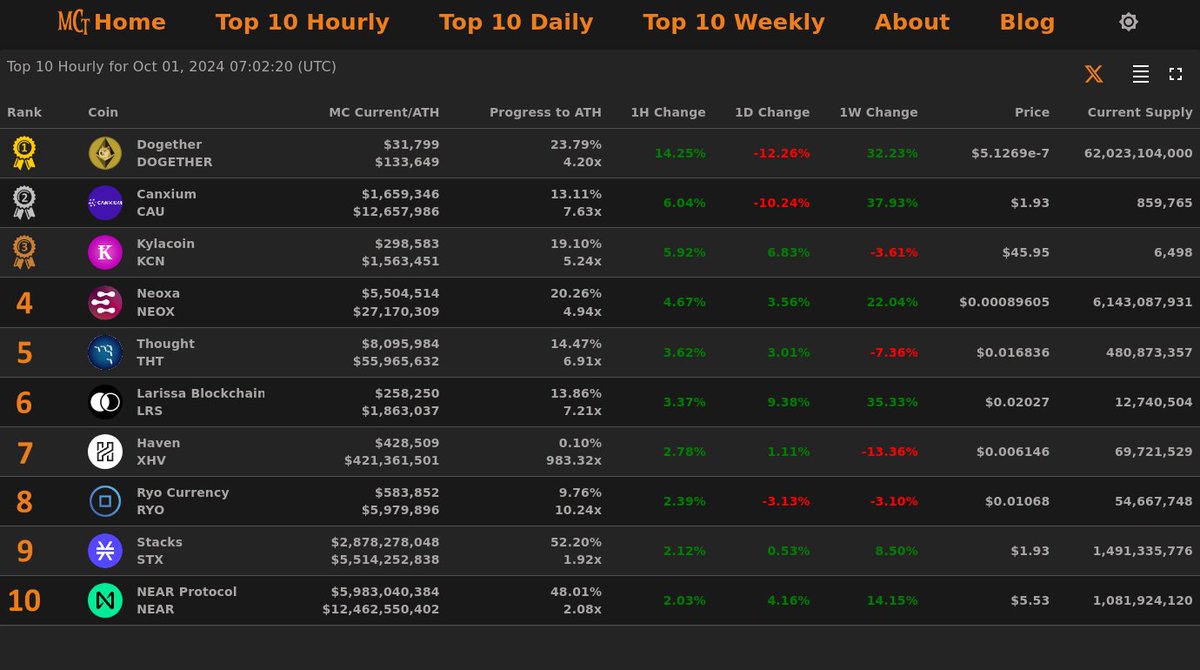The image size is (1200, 670).
Task: Go to the Home page
Action: (x=130, y=22)
